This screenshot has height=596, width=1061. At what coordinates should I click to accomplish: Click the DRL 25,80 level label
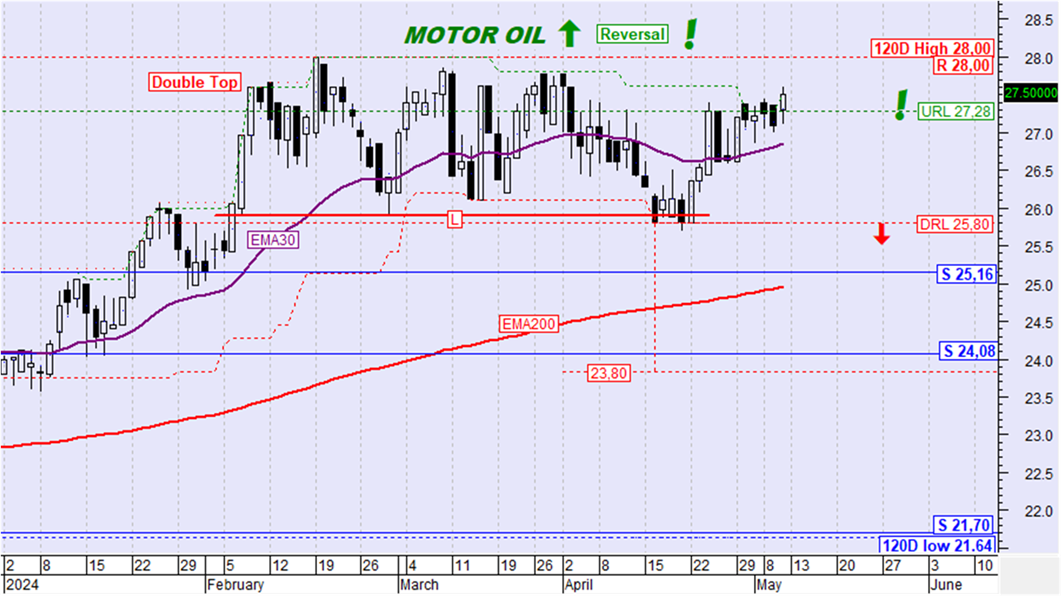pos(955,224)
